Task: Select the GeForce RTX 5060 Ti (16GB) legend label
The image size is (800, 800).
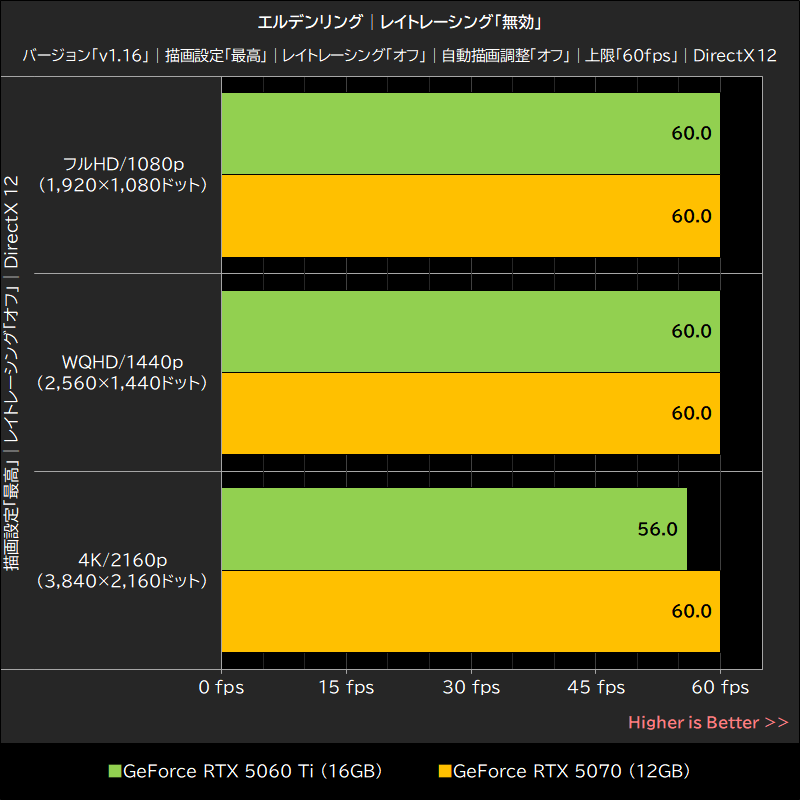Action: 253,771
